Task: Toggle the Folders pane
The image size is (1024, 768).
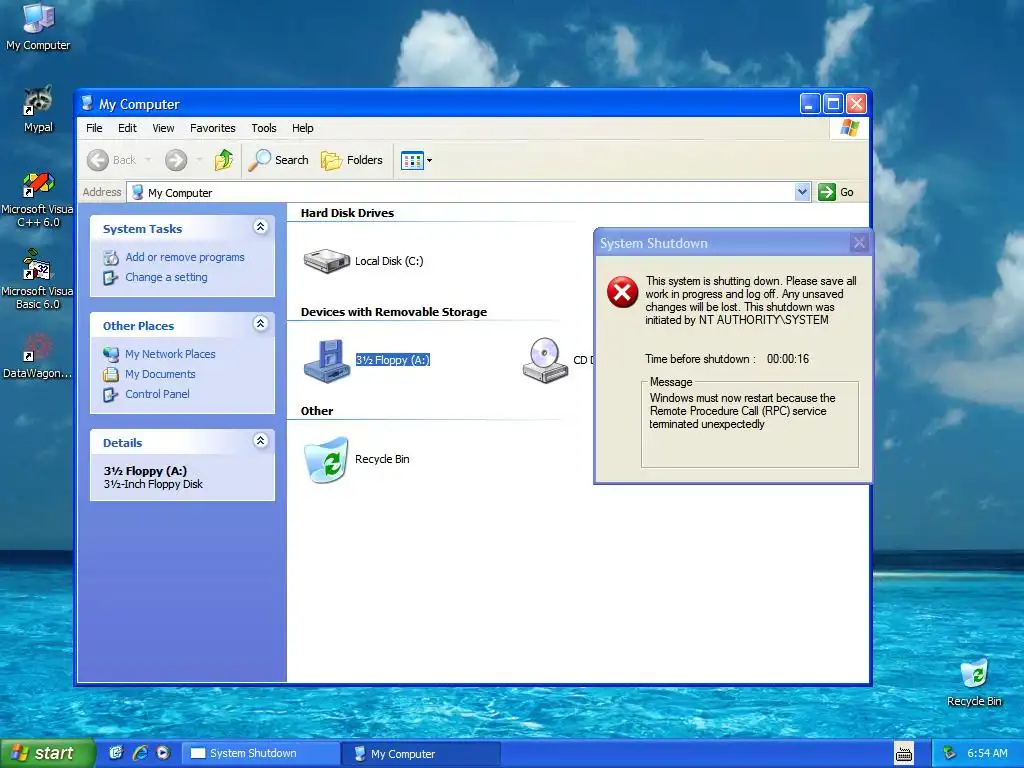Action: 352,160
